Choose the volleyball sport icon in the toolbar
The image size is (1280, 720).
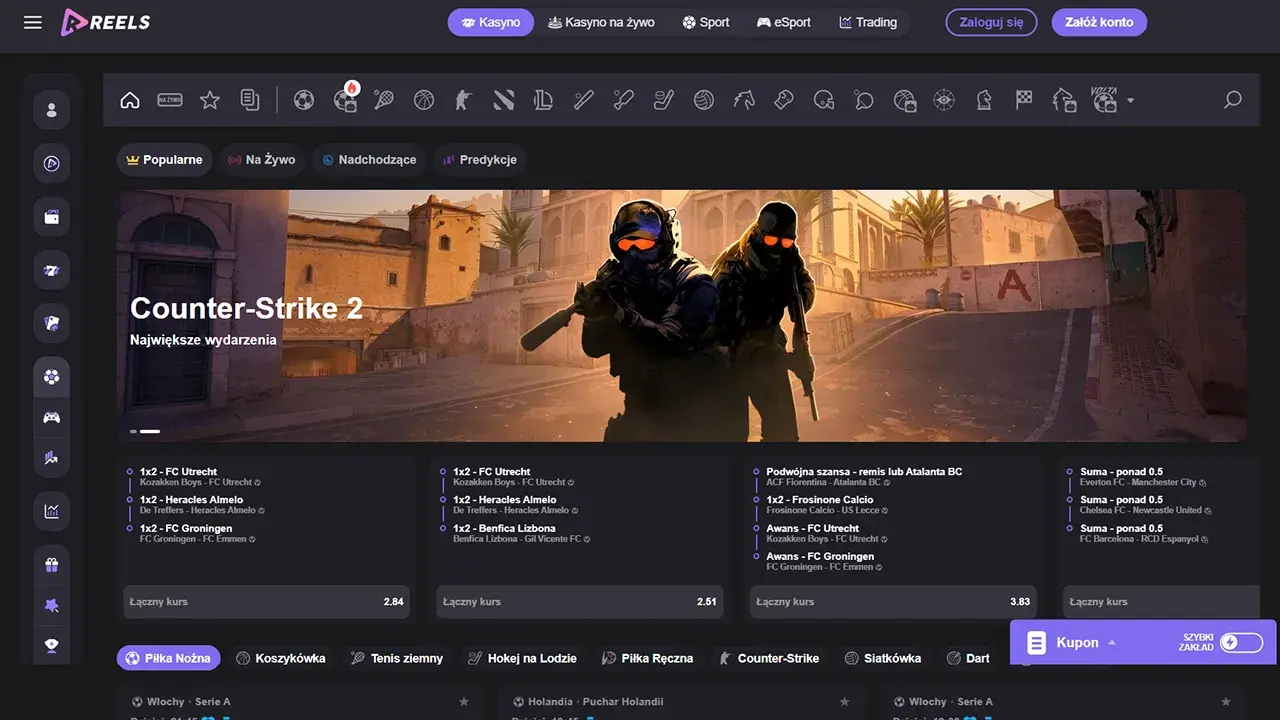pyautogui.click(x=704, y=100)
